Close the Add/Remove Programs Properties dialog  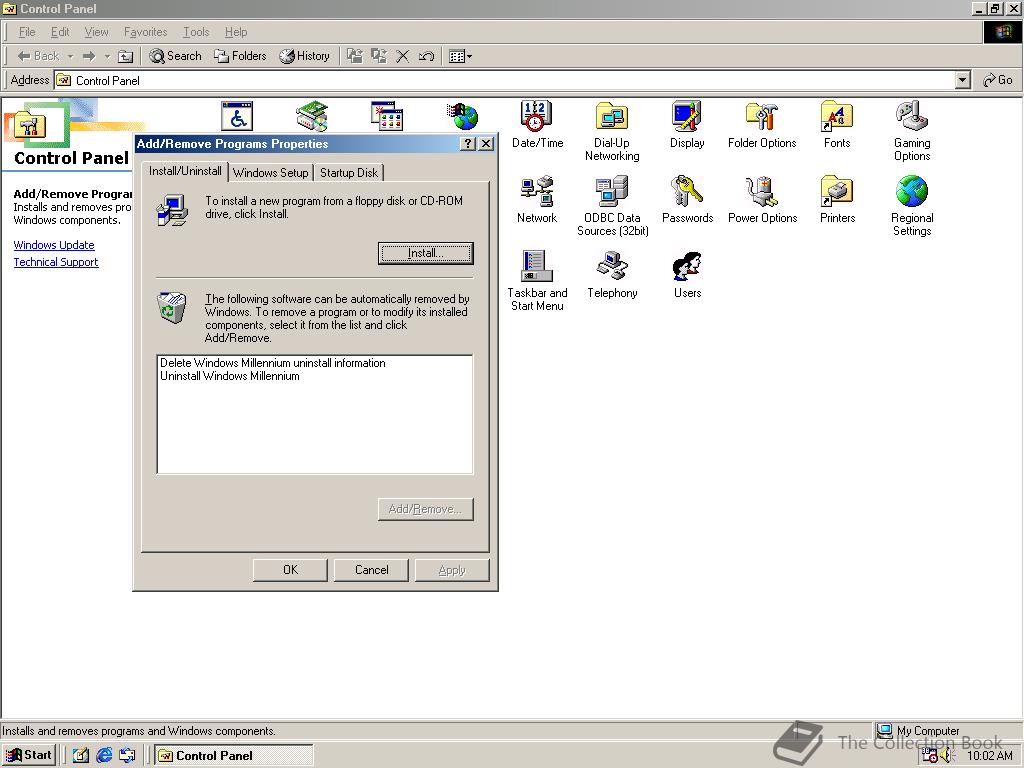pyautogui.click(x=487, y=144)
